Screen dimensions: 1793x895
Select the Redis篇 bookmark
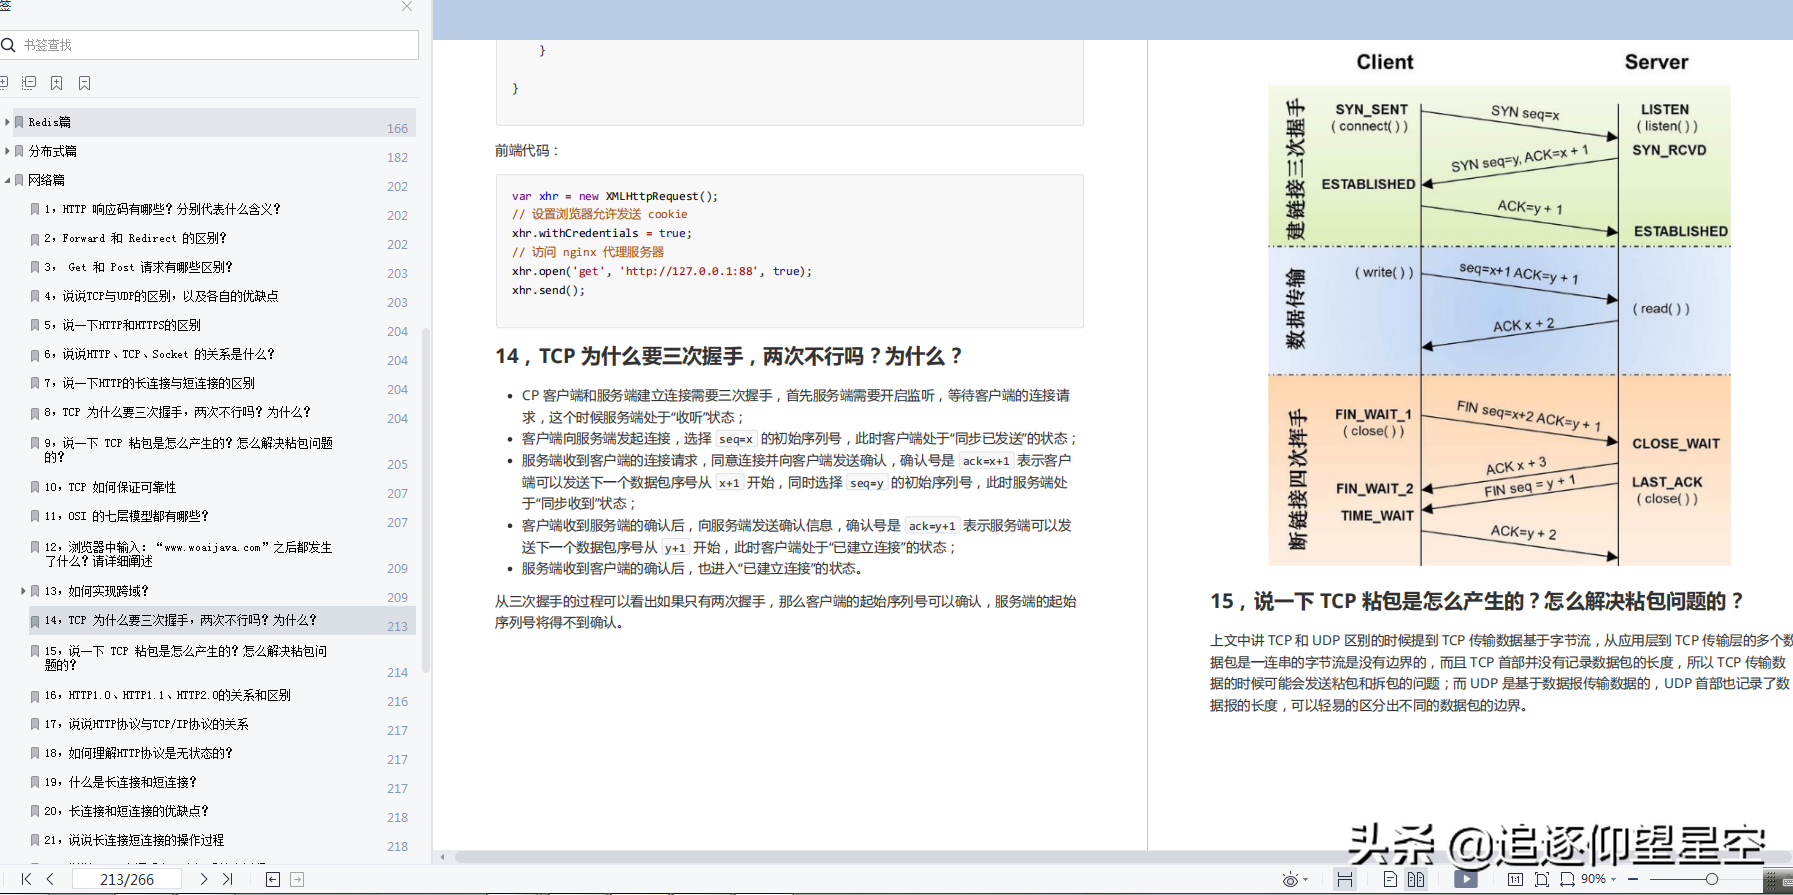49,122
